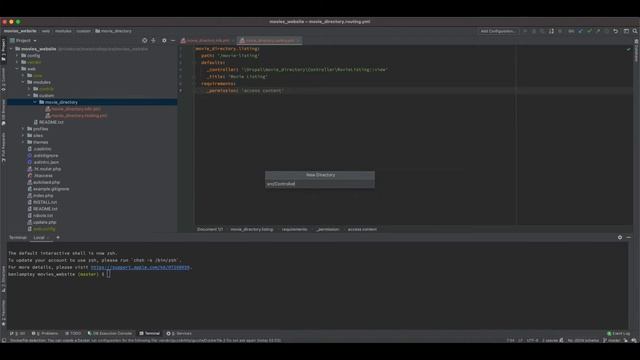640x360 pixels.
Task: Collapse the movies_website root folder
Action: pos(11,49)
